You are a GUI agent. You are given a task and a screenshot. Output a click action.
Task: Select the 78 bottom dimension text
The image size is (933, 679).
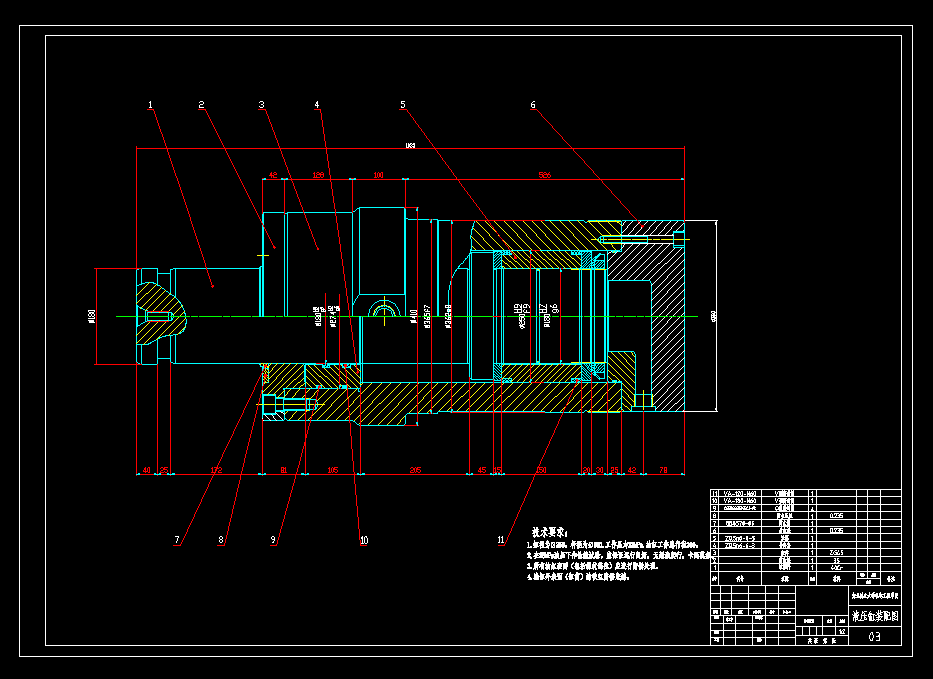click(x=663, y=470)
